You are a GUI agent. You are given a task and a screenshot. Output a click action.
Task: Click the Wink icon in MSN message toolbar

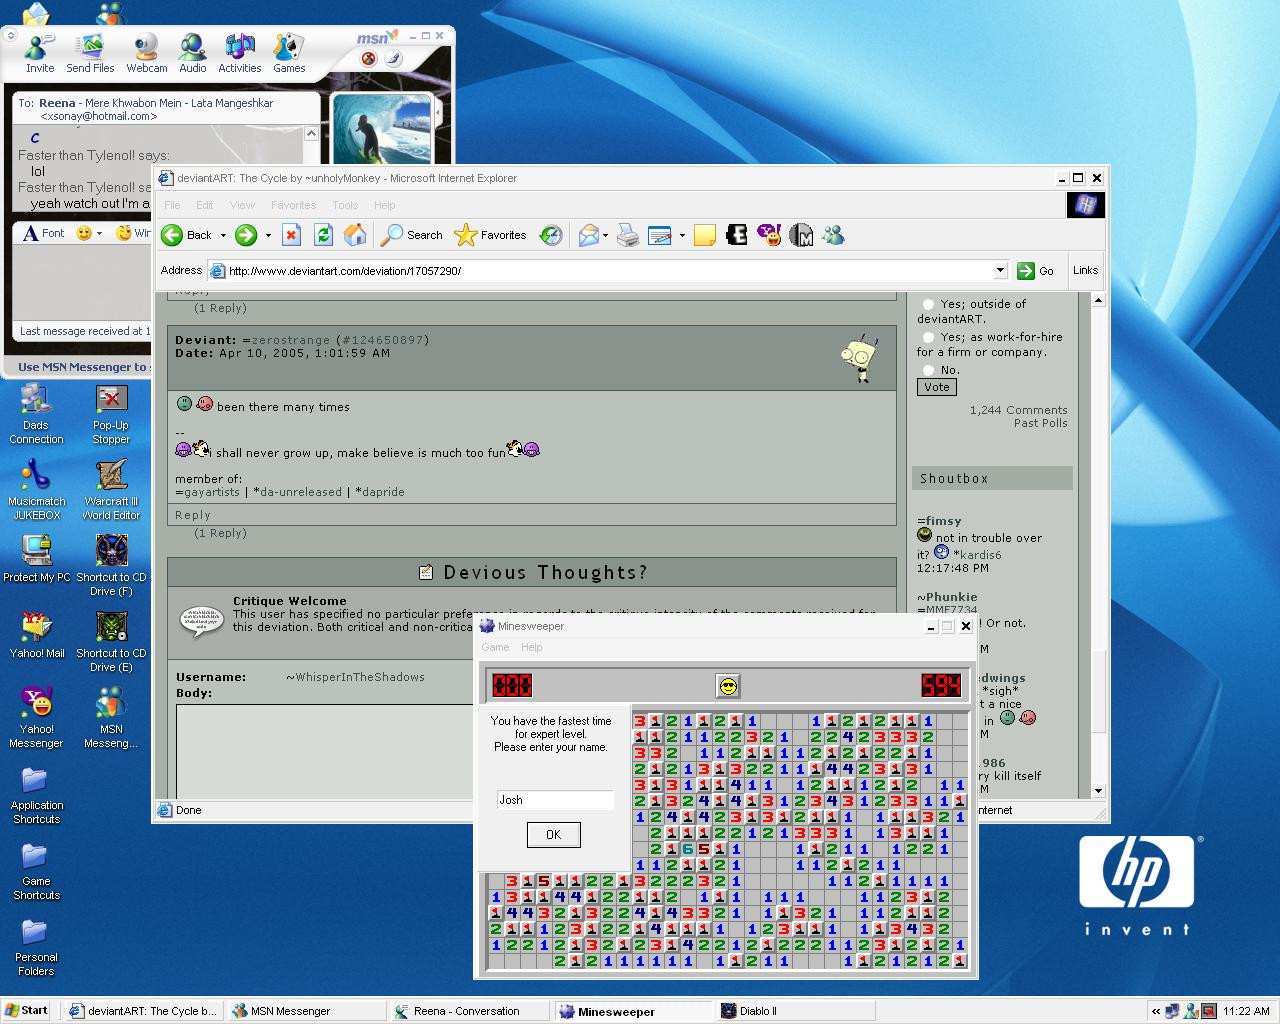(x=132, y=233)
